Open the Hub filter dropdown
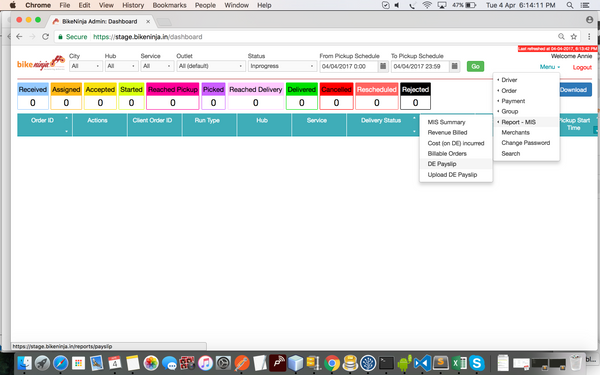The image size is (600, 375). click(x=121, y=66)
